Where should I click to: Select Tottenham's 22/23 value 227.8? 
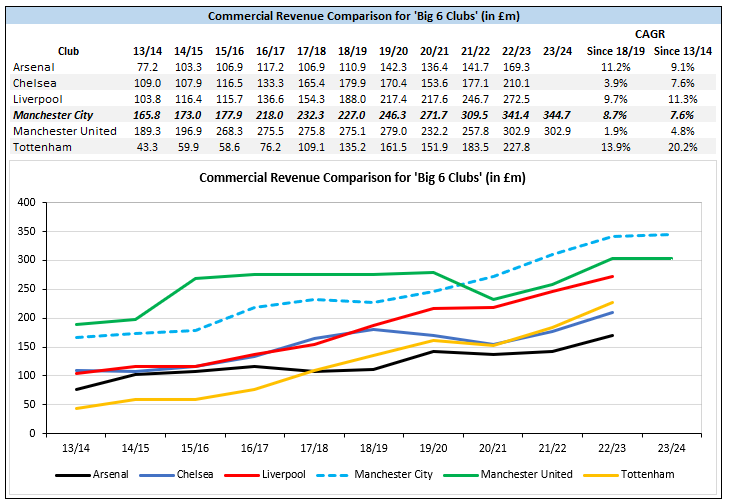(x=516, y=147)
